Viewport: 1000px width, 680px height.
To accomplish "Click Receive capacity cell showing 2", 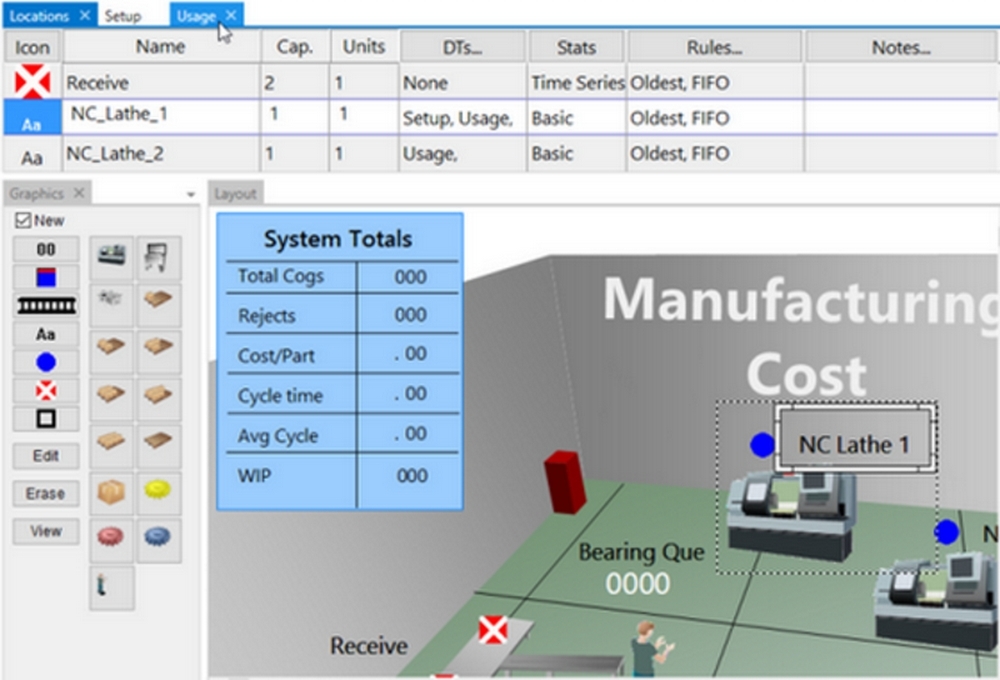I will coord(295,82).
